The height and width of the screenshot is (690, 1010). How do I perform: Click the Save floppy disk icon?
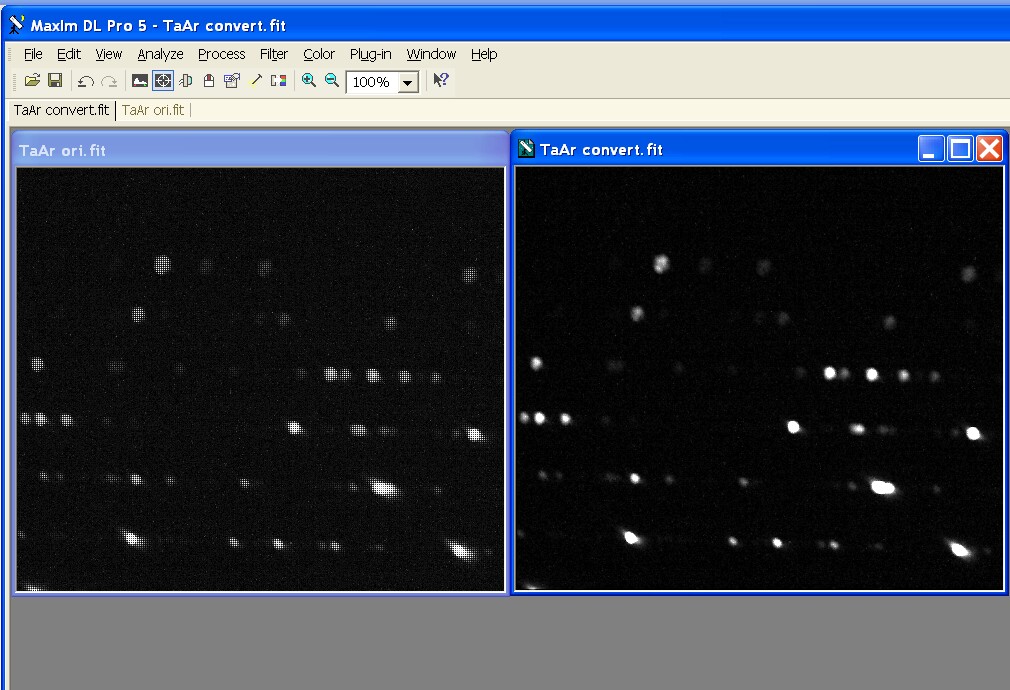click(x=55, y=81)
